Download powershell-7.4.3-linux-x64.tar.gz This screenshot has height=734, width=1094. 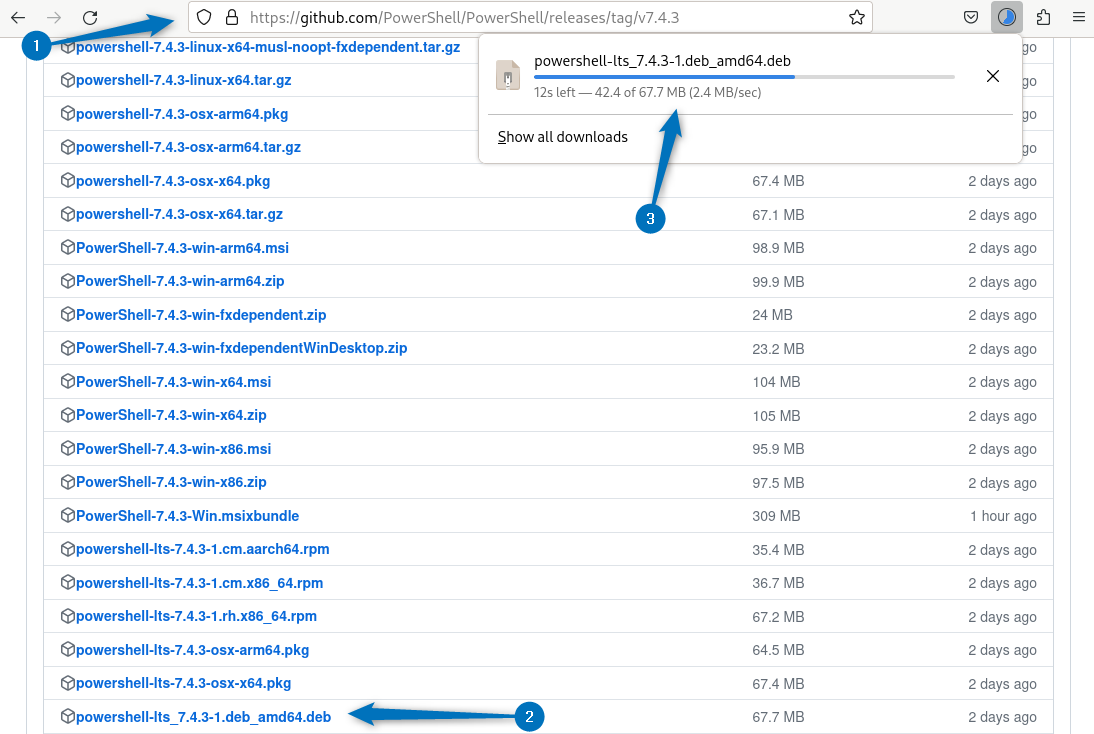[x=183, y=80]
